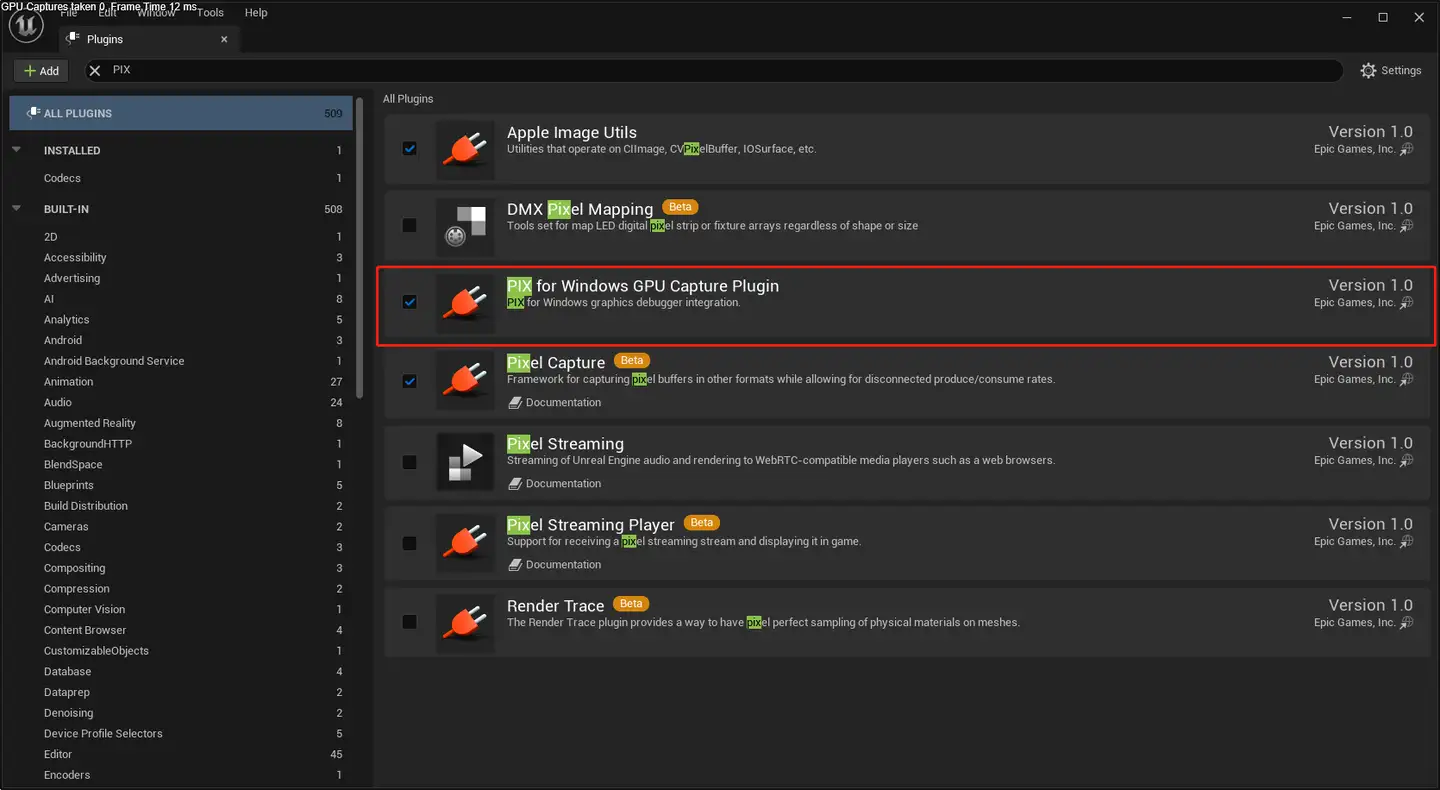This screenshot has height=790, width=1440.
Task: Toggle PIX for Windows GPU Capture checkbox
Action: click(x=409, y=302)
